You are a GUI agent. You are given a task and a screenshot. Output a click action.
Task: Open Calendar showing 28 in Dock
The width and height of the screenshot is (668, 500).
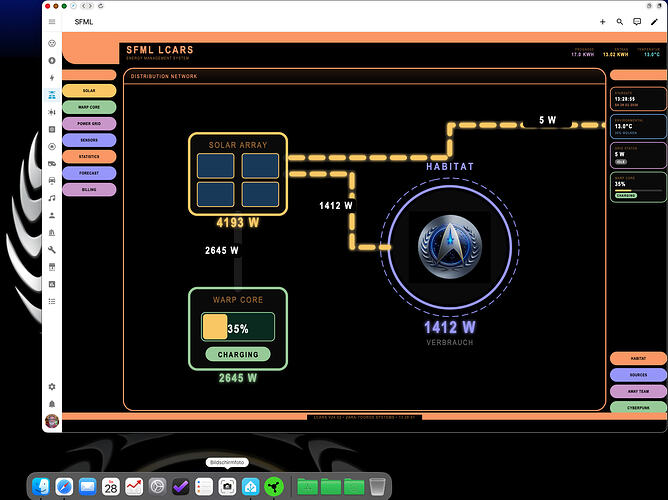111,486
